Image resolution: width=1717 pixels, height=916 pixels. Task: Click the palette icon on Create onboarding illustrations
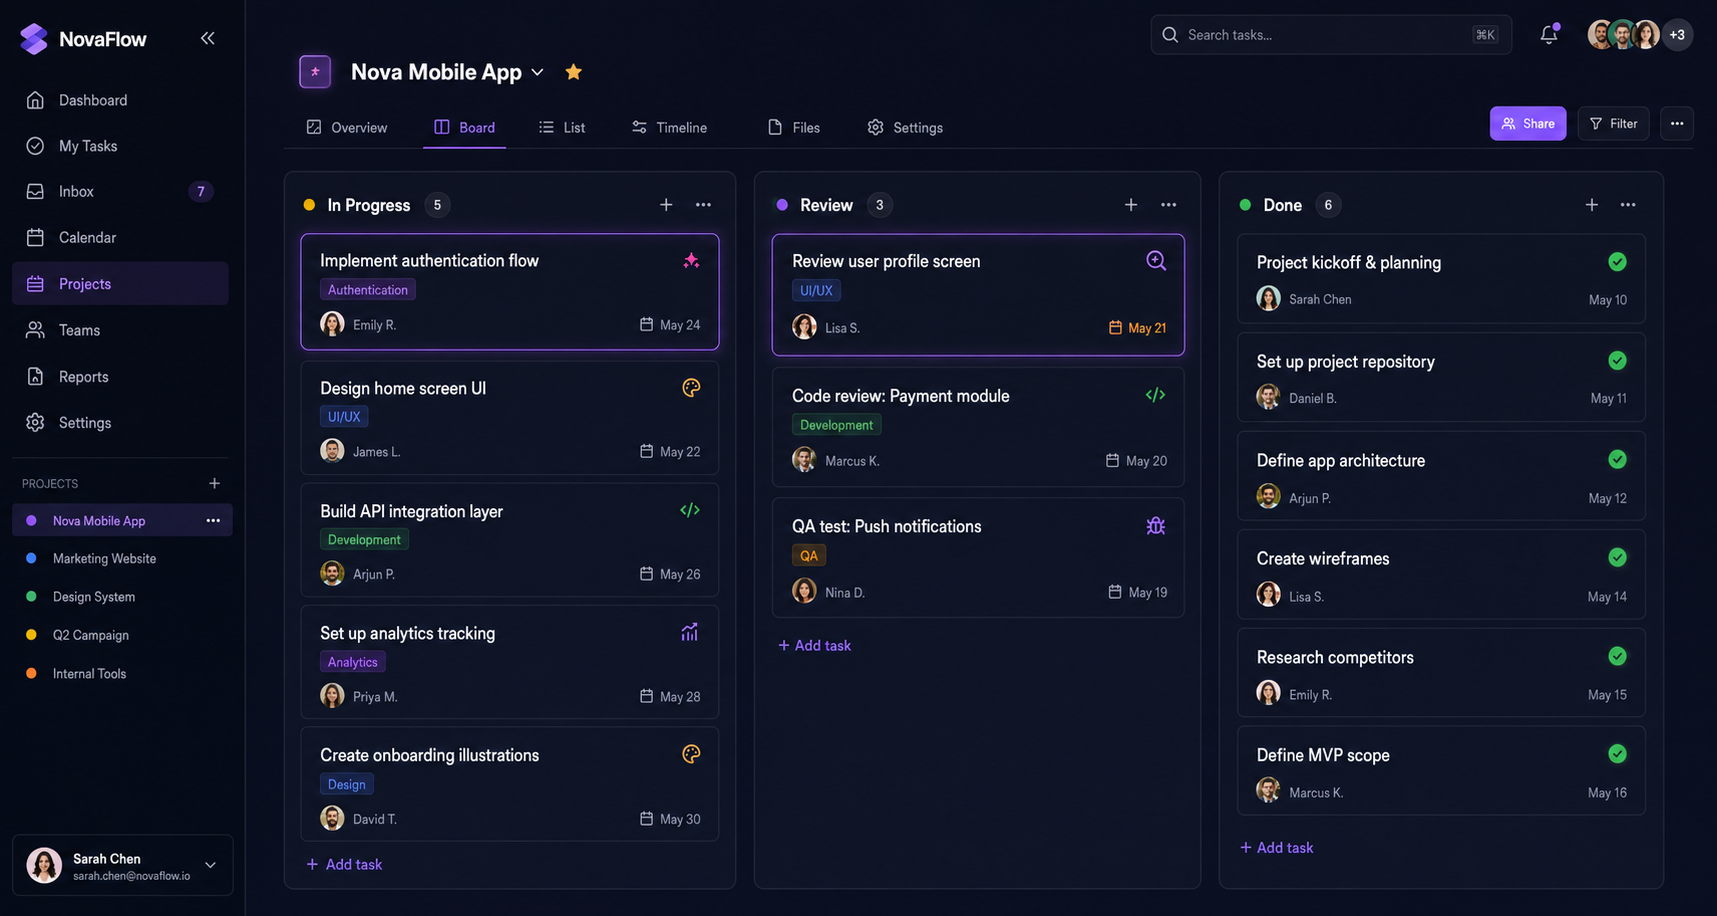point(691,754)
